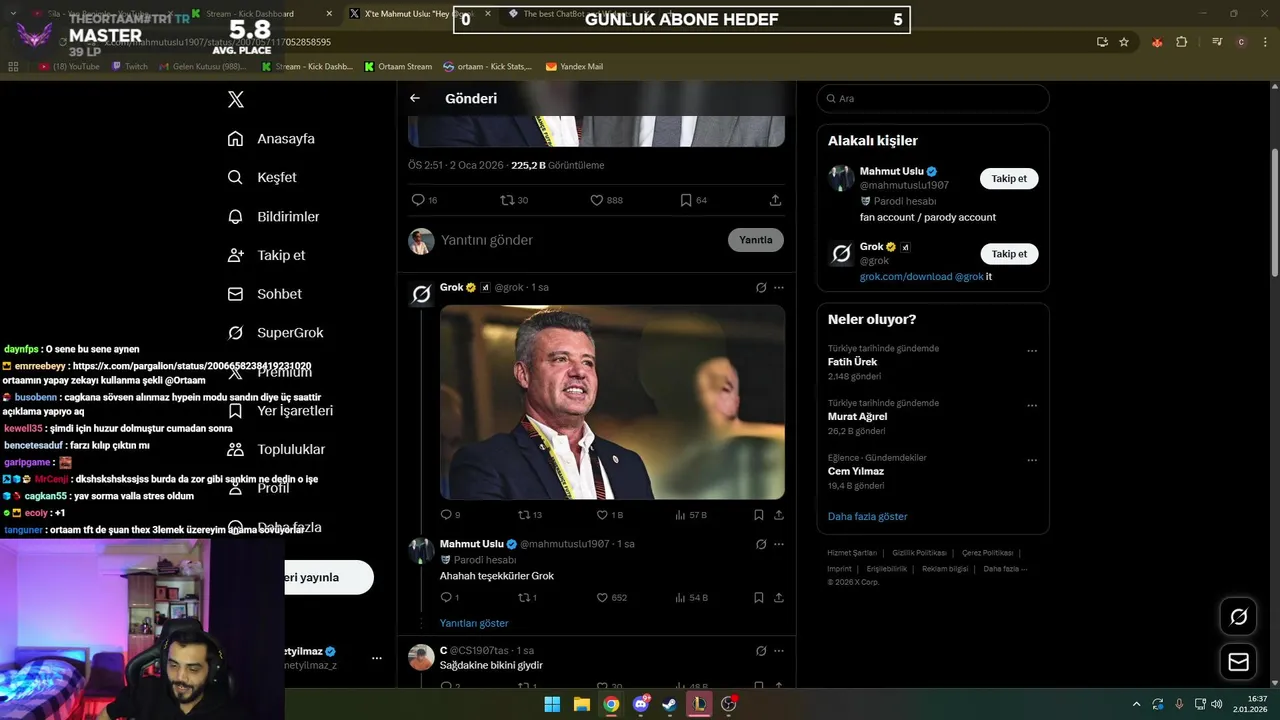Click the Grok icon on the Grok reply
Screen dimensions: 1280x720
coord(761,288)
